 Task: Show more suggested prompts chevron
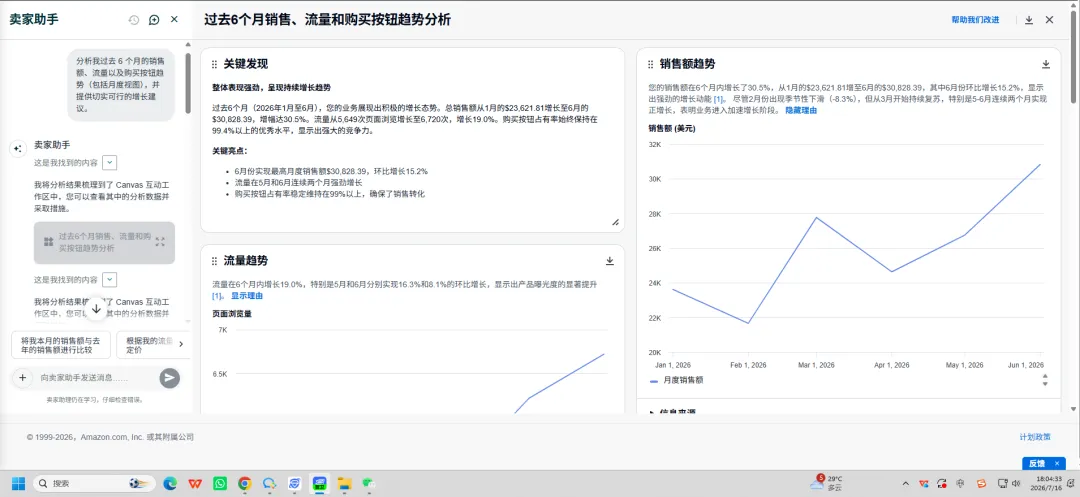click(181, 344)
